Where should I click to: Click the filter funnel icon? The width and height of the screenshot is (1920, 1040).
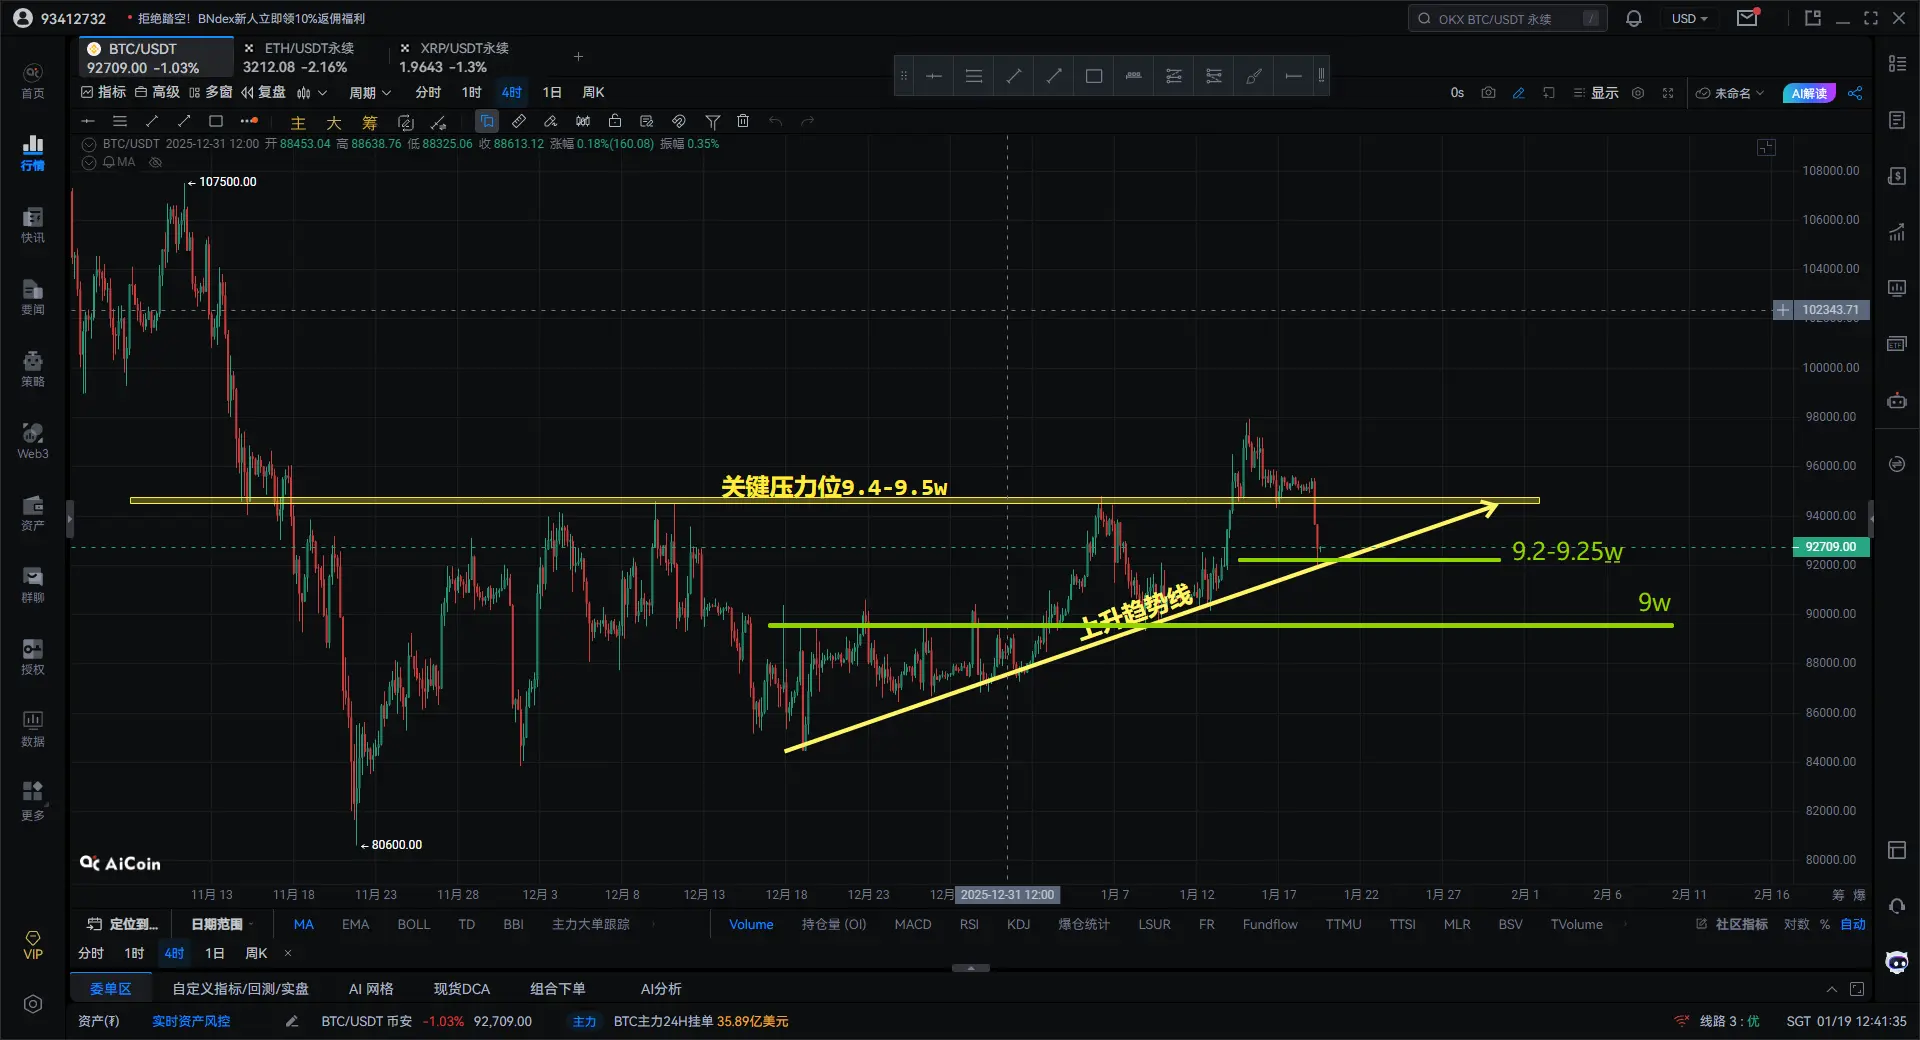[x=712, y=121]
